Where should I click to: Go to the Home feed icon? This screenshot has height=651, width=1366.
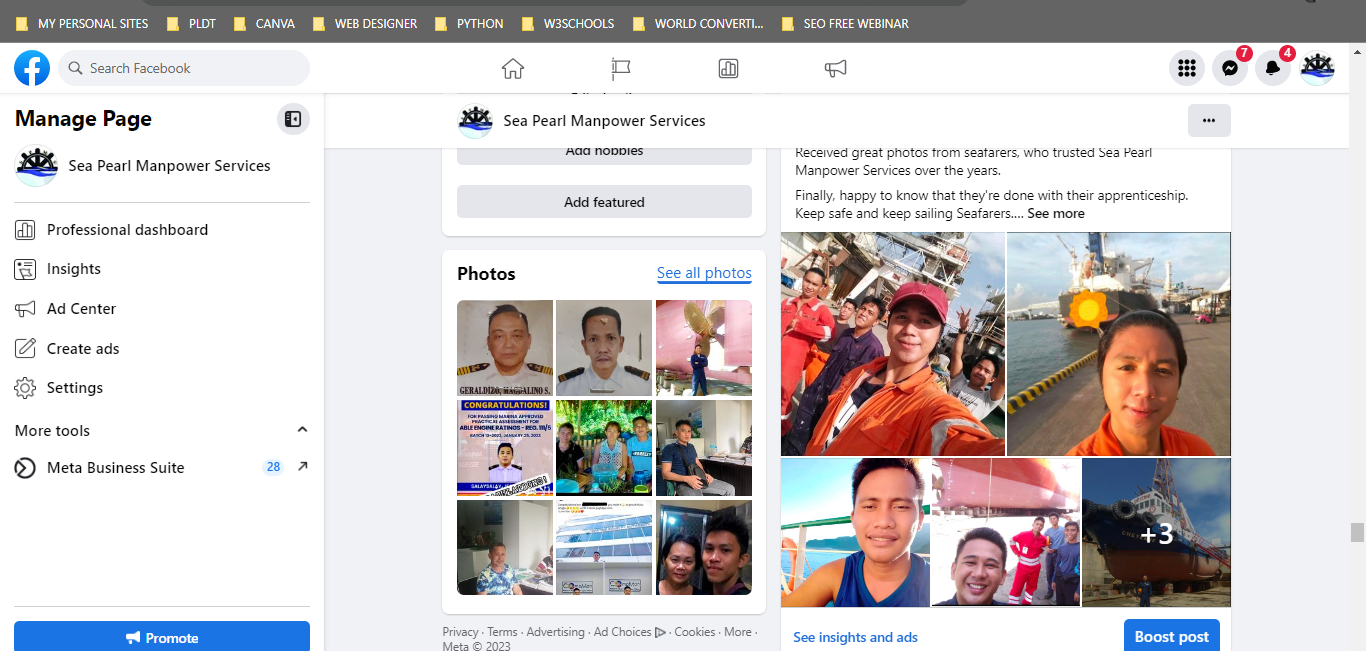(x=513, y=68)
